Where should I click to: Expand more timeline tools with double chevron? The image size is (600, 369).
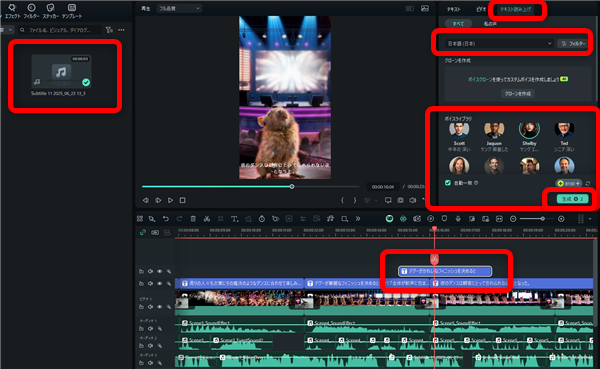(358, 219)
